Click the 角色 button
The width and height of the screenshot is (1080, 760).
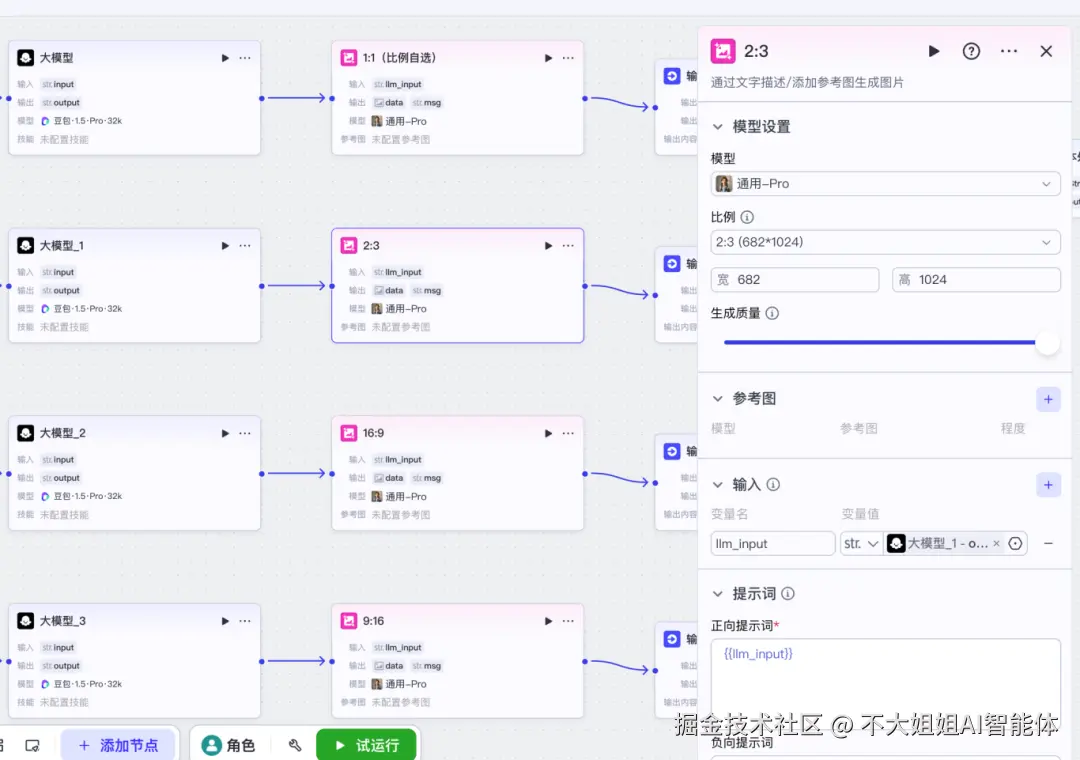[x=229, y=745]
